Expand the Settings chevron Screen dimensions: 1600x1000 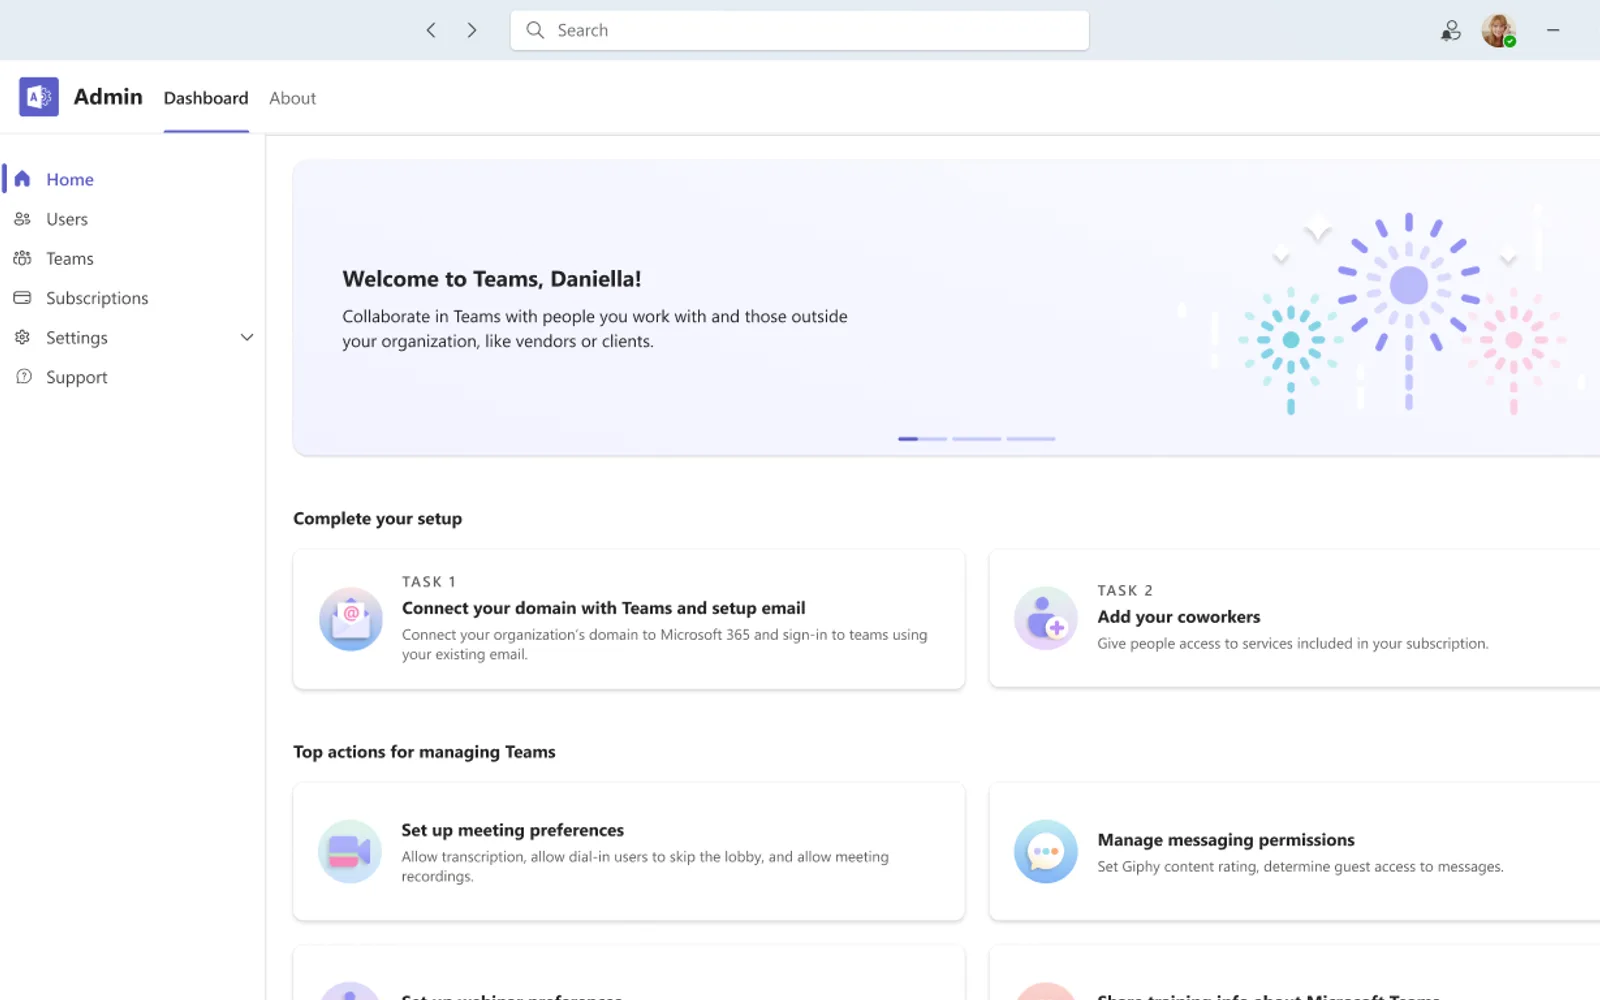tap(247, 337)
